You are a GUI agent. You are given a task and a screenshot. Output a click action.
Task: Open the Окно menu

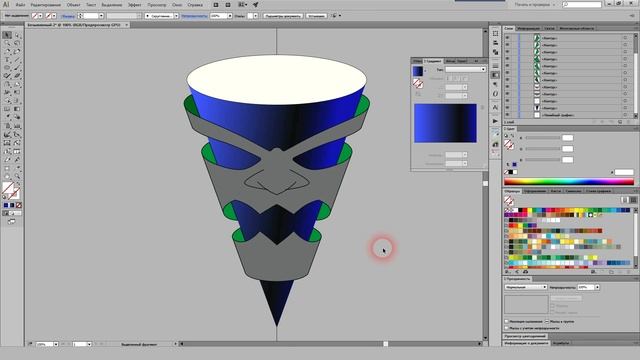click(177, 5)
